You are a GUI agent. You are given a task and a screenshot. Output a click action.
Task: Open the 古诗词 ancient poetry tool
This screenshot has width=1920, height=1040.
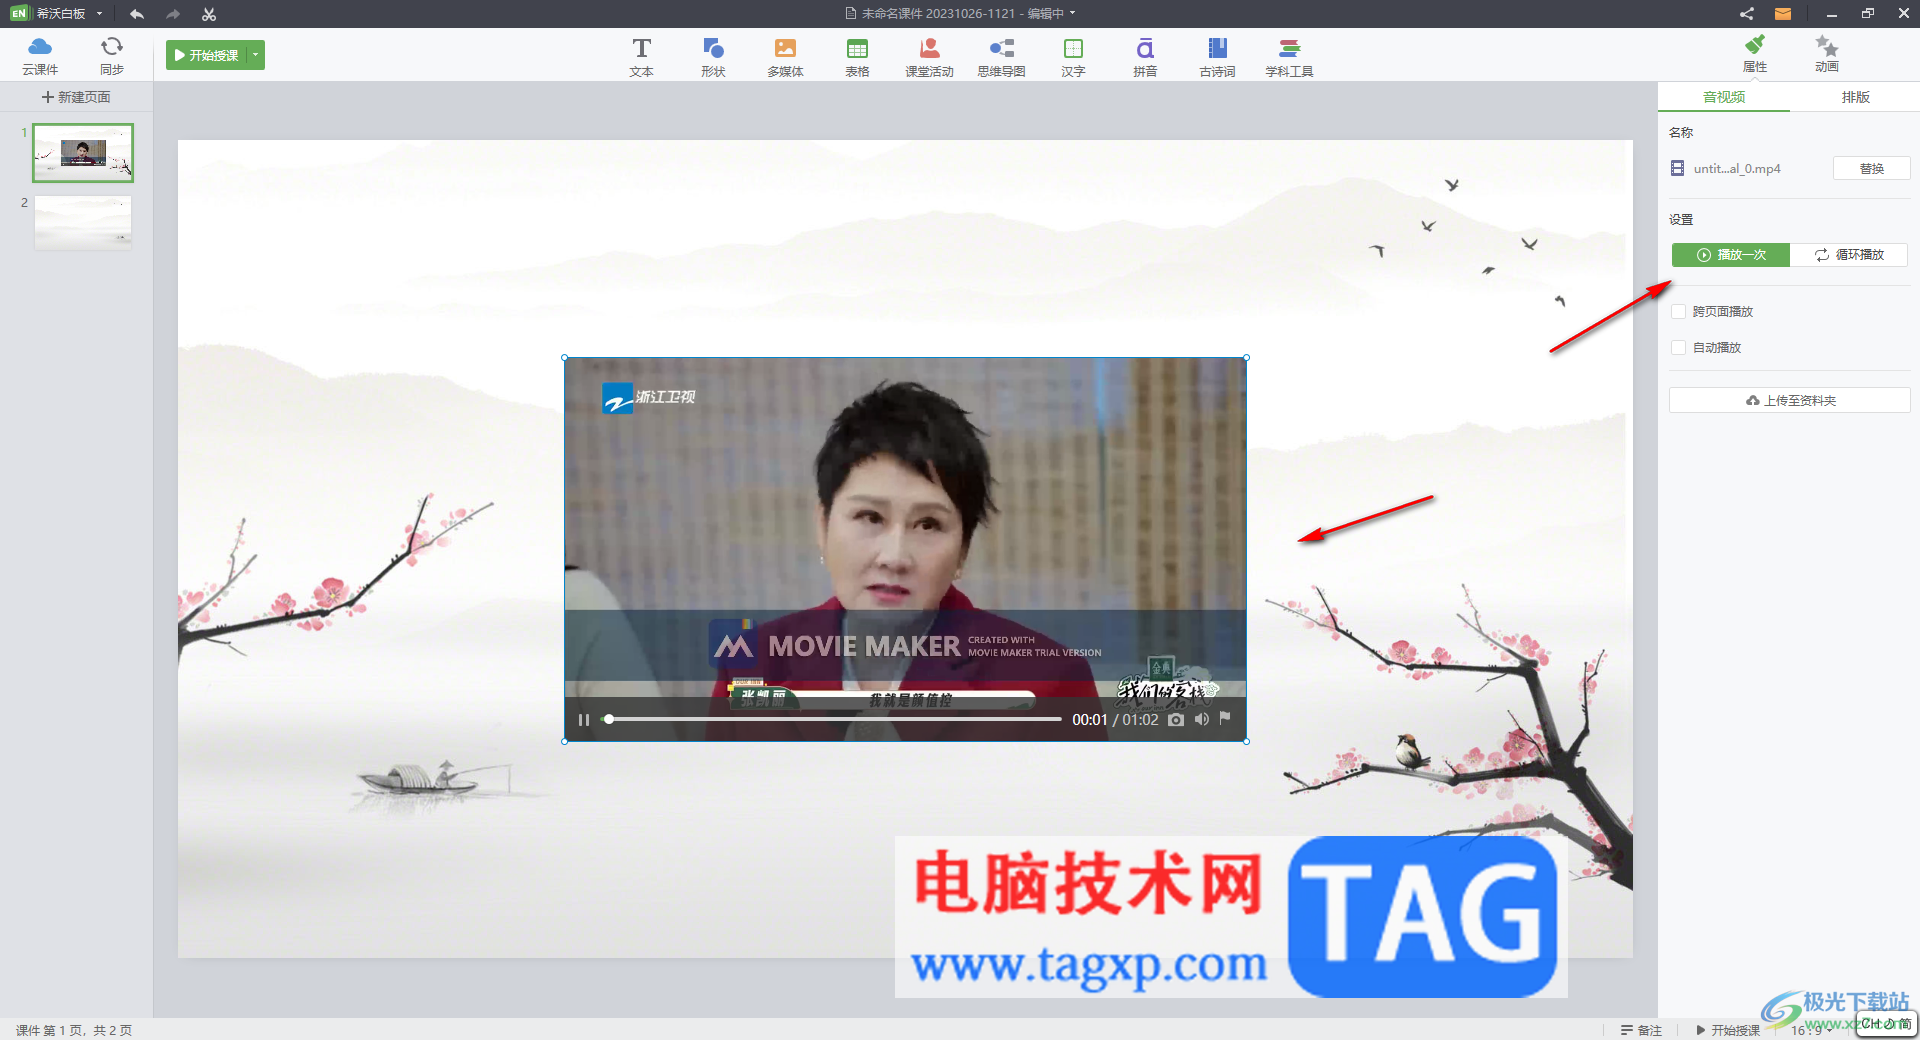tap(1217, 57)
